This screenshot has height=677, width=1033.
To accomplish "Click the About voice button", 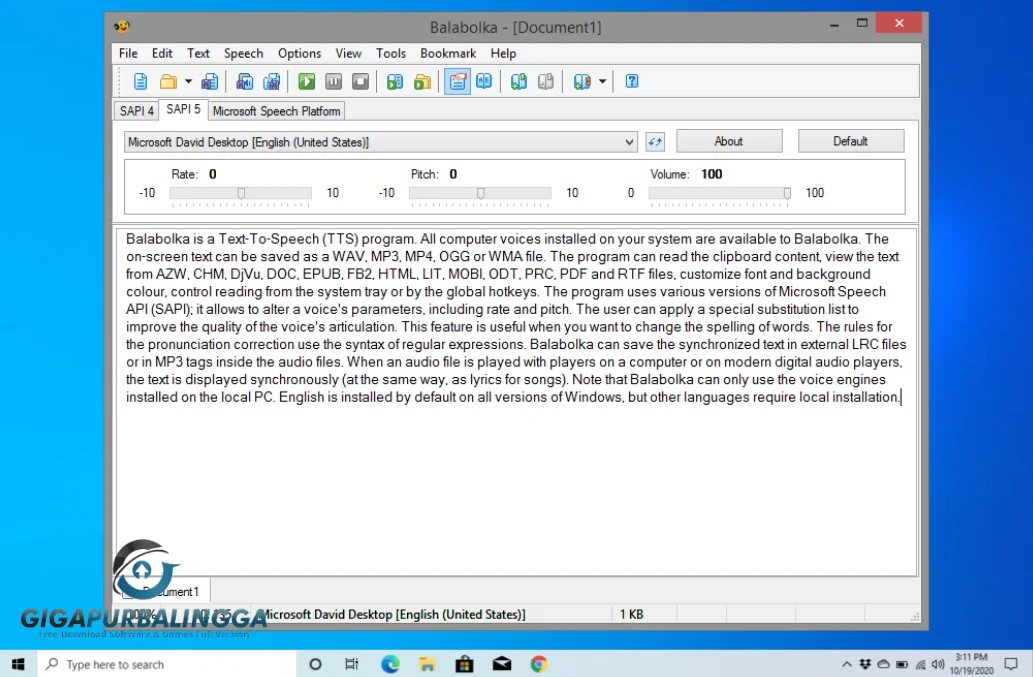I will [729, 141].
